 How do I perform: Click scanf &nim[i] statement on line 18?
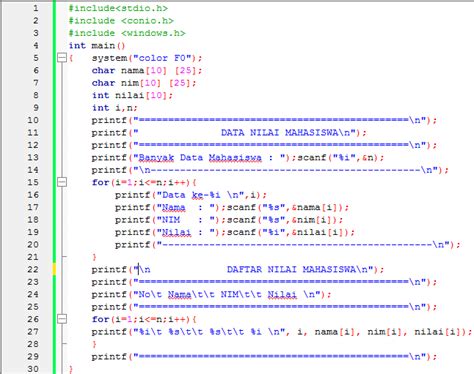point(285,220)
